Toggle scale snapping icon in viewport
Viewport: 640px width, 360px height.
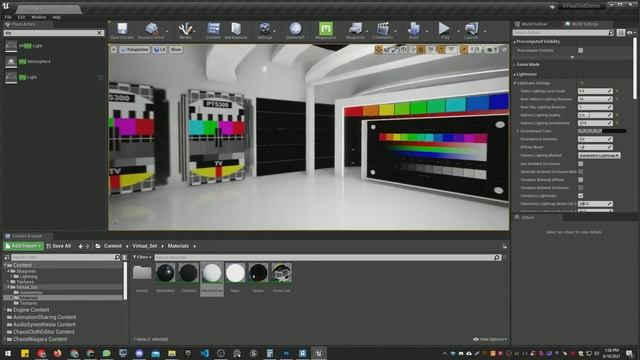463,50
